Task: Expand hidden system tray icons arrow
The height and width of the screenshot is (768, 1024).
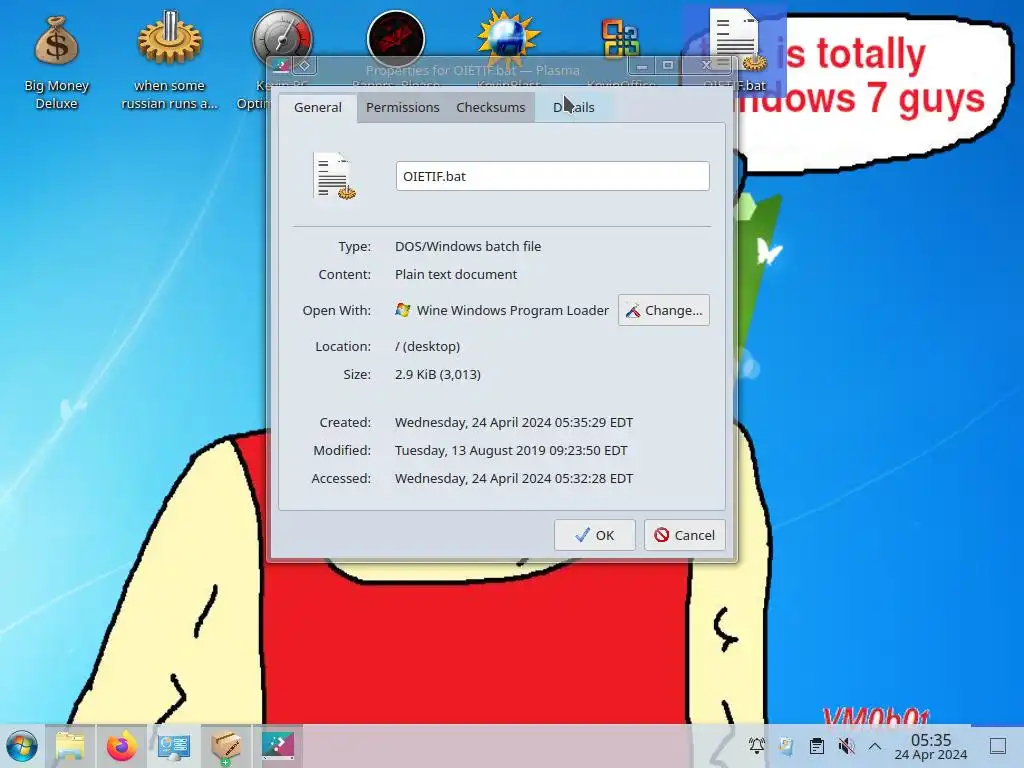Action: coord(875,746)
